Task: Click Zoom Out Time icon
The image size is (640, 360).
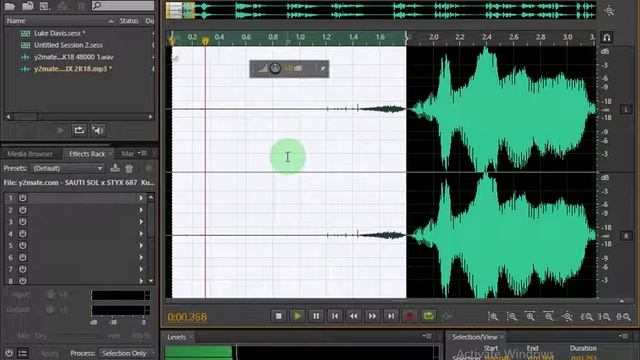Action: 549,316
